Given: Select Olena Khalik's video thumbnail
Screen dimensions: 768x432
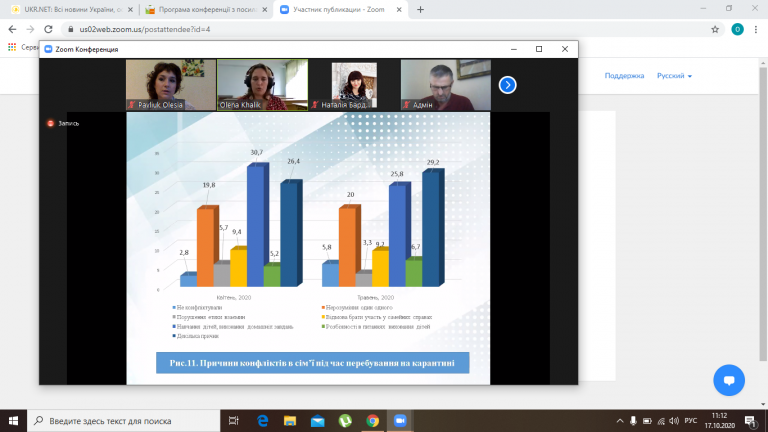Looking at the screenshot, I should [x=263, y=85].
